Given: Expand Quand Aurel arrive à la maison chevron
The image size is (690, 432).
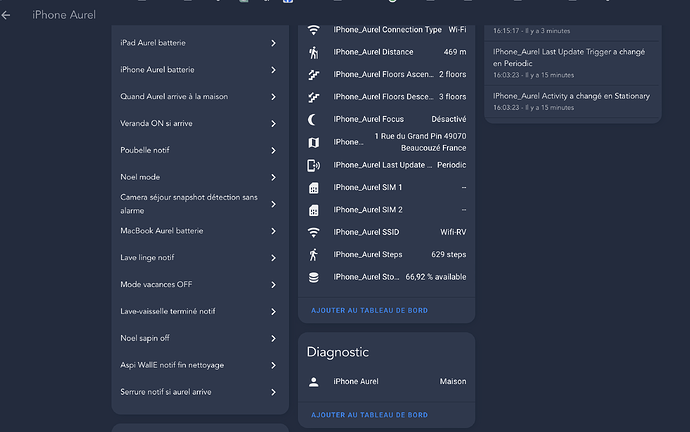Looking at the screenshot, I should coord(273,97).
